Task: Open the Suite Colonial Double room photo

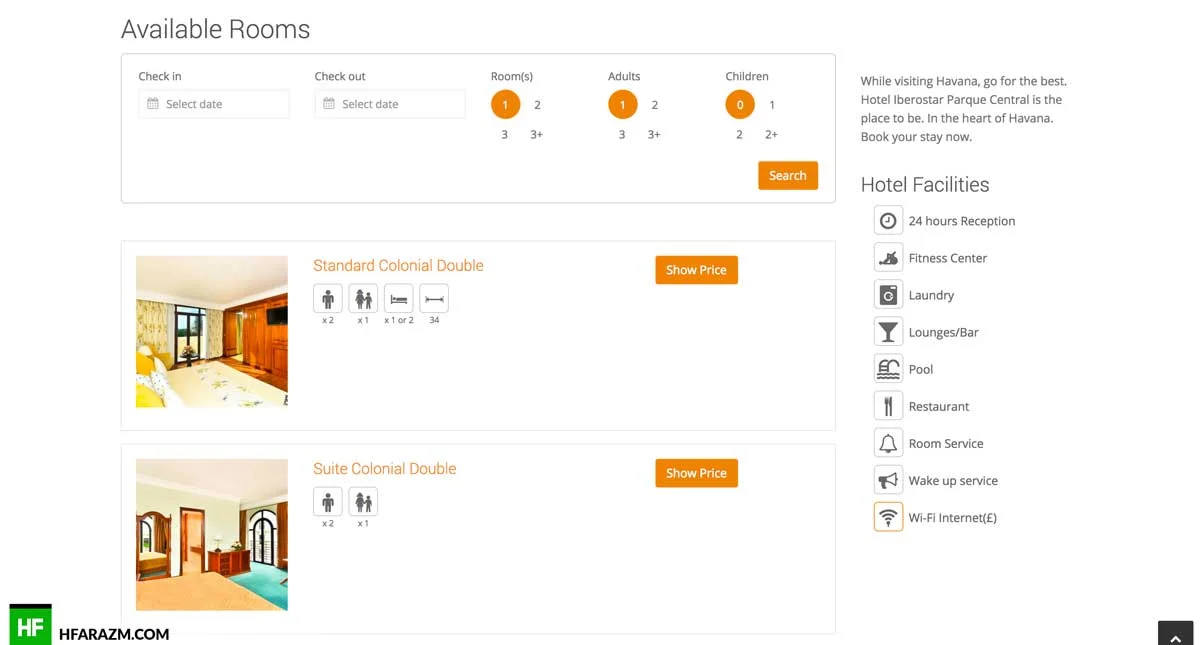Action: [212, 535]
